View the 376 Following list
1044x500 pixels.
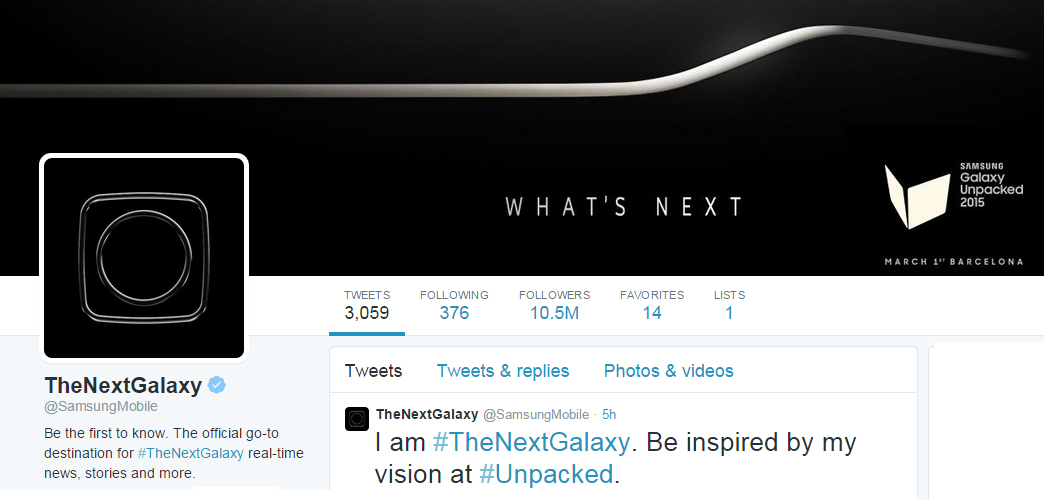tap(454, 305)
